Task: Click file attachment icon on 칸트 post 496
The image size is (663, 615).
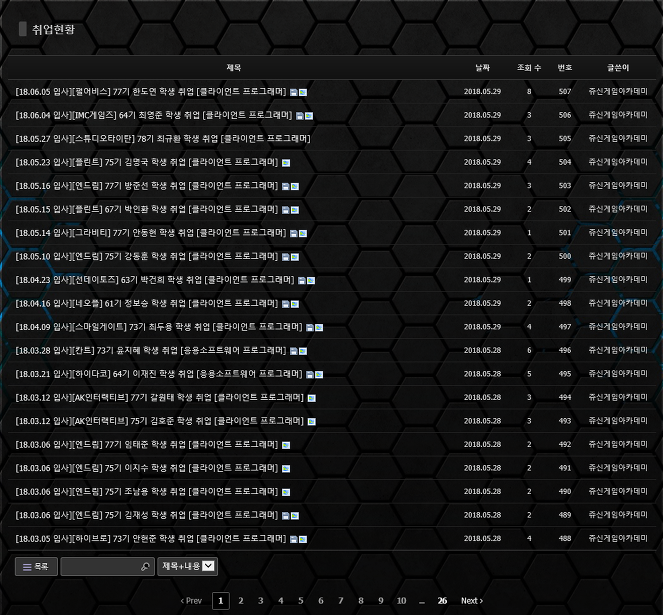Action: [x=294, y=351]
